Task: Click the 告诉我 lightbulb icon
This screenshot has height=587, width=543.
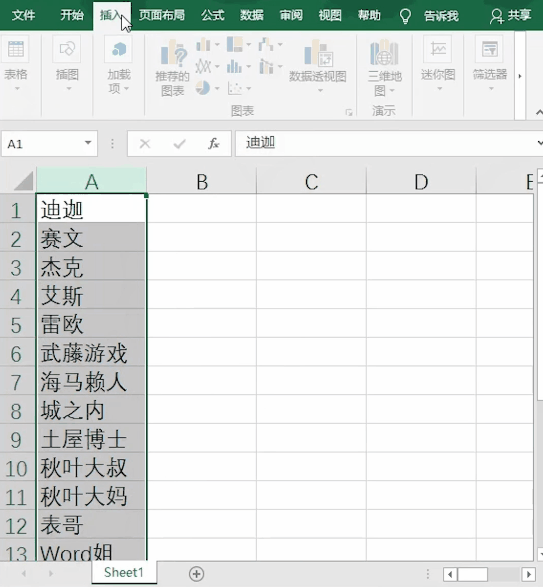Action: [x=405, y=16]
